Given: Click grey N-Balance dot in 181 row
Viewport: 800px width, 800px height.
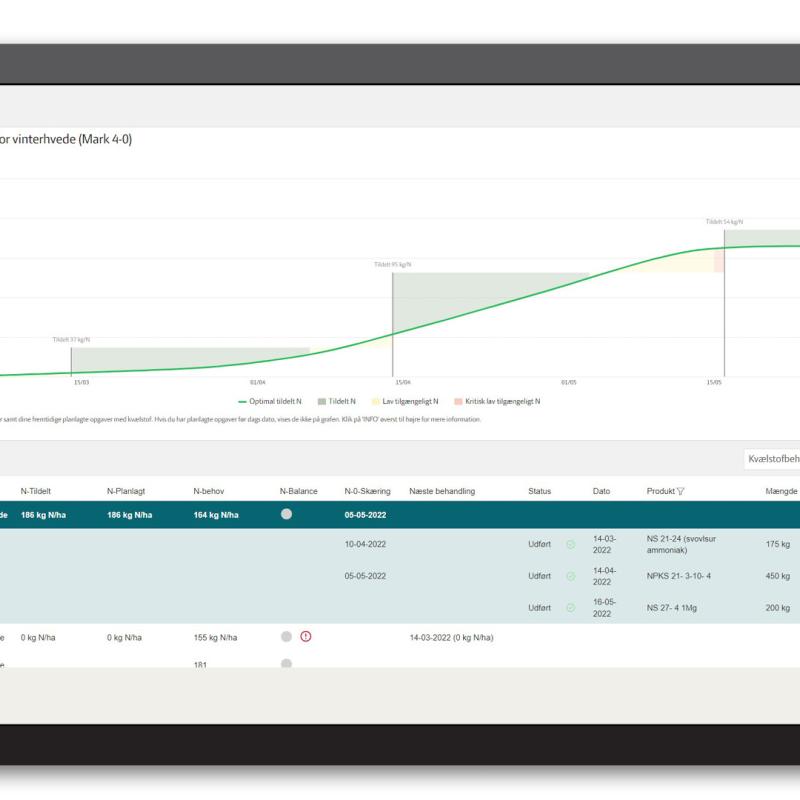Looking at the screenshot, I should pos(287,663).
